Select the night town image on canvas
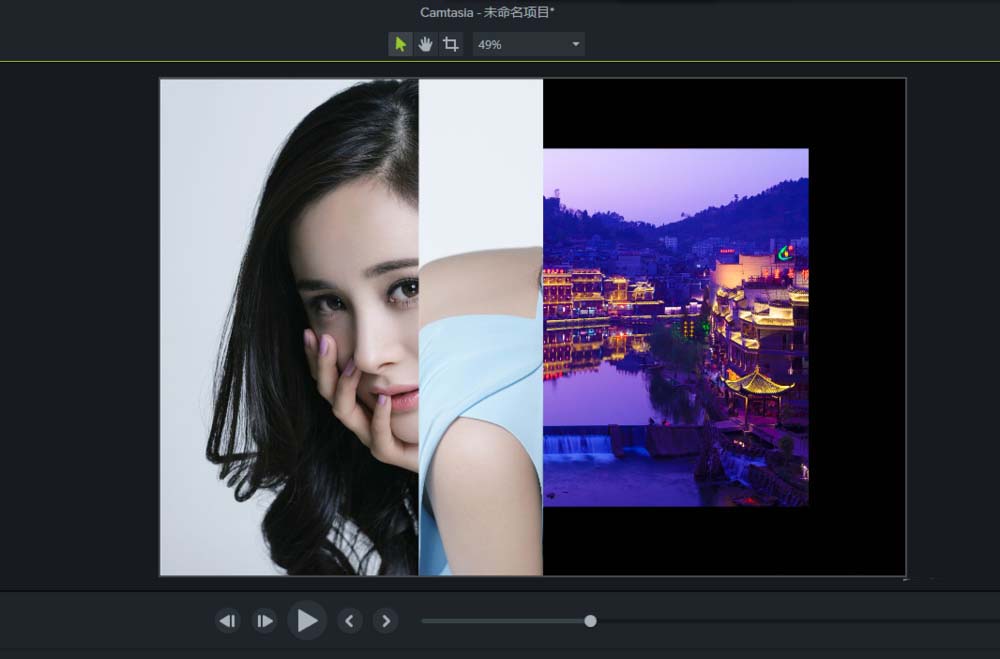 676,327
